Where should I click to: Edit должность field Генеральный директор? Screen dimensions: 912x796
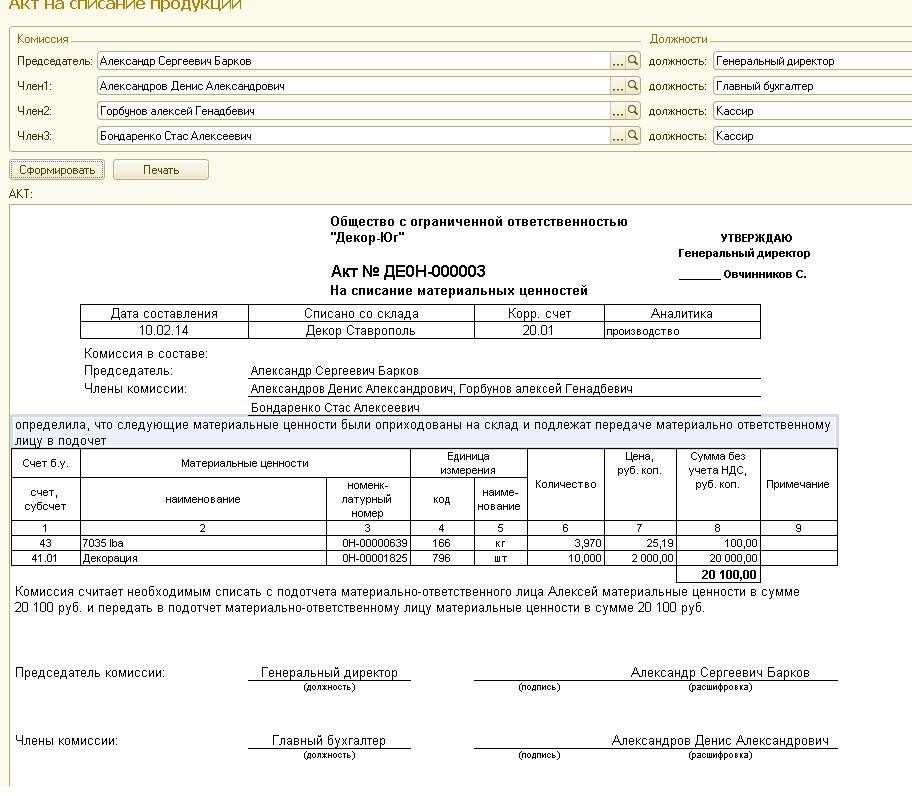[x=813, y=60]
